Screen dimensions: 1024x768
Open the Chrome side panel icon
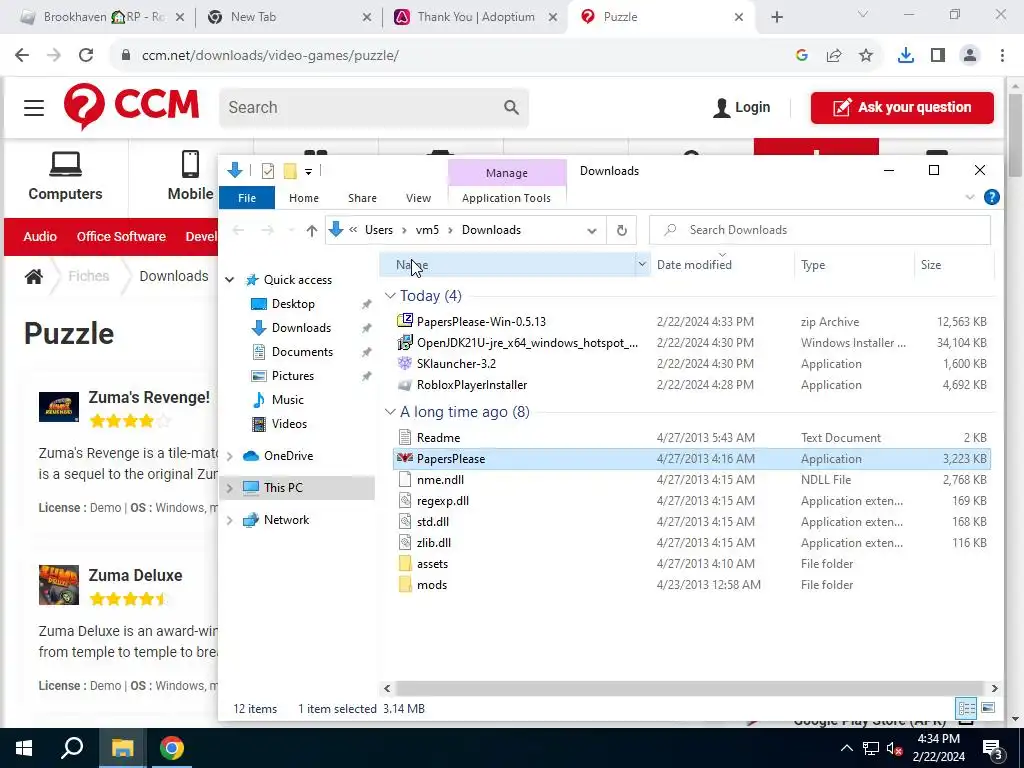click(x=938, y=56)
